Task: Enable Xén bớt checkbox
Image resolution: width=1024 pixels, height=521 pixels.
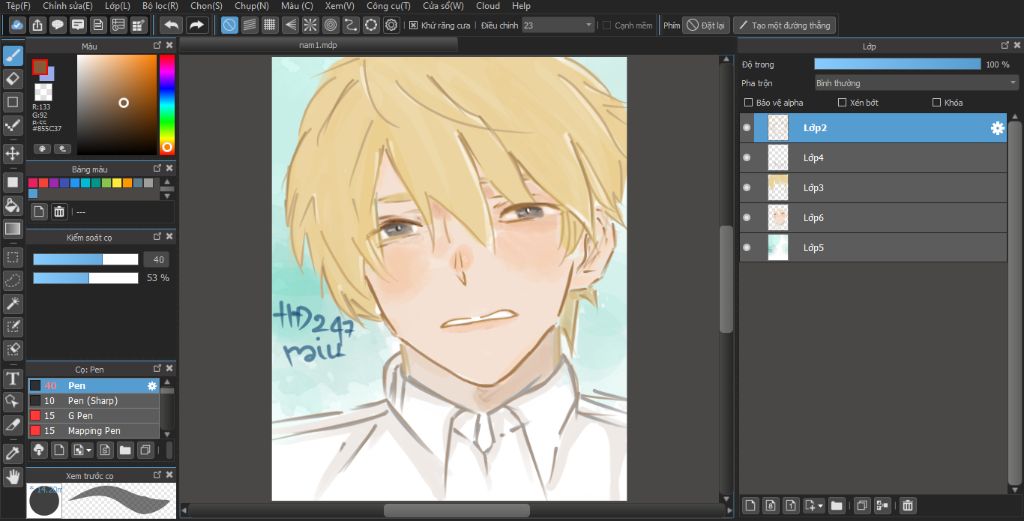Action: point(842,103)
